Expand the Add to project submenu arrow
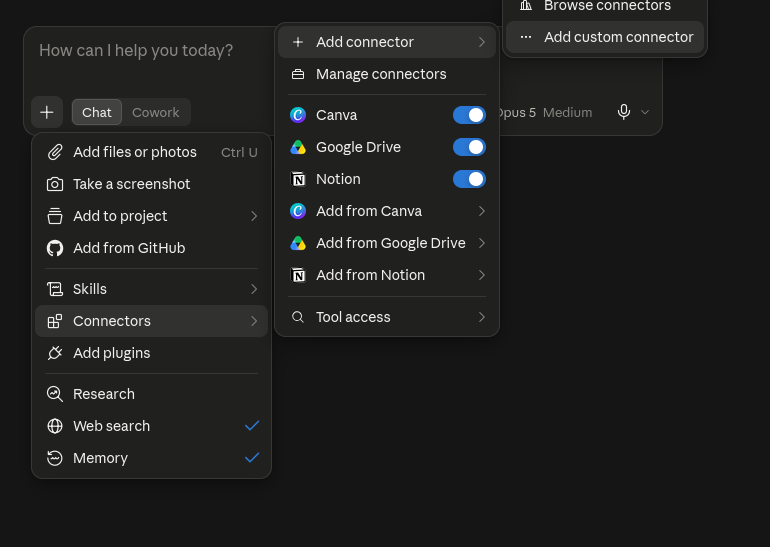The height and width of the screenshot is (547, 770). [x=254, y=216]
